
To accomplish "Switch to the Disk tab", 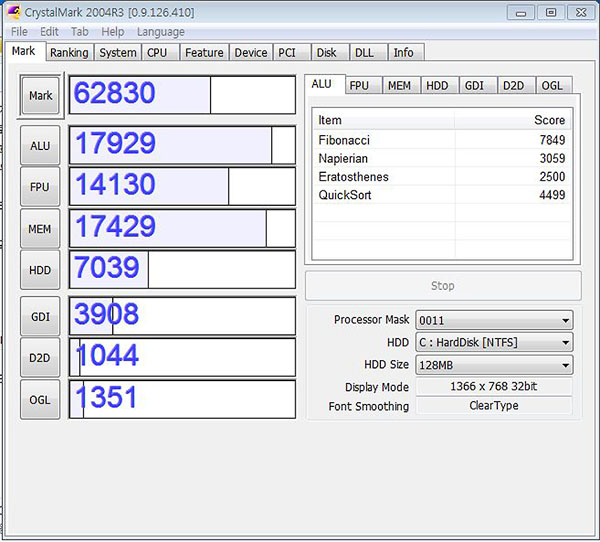I will [330, 52].
